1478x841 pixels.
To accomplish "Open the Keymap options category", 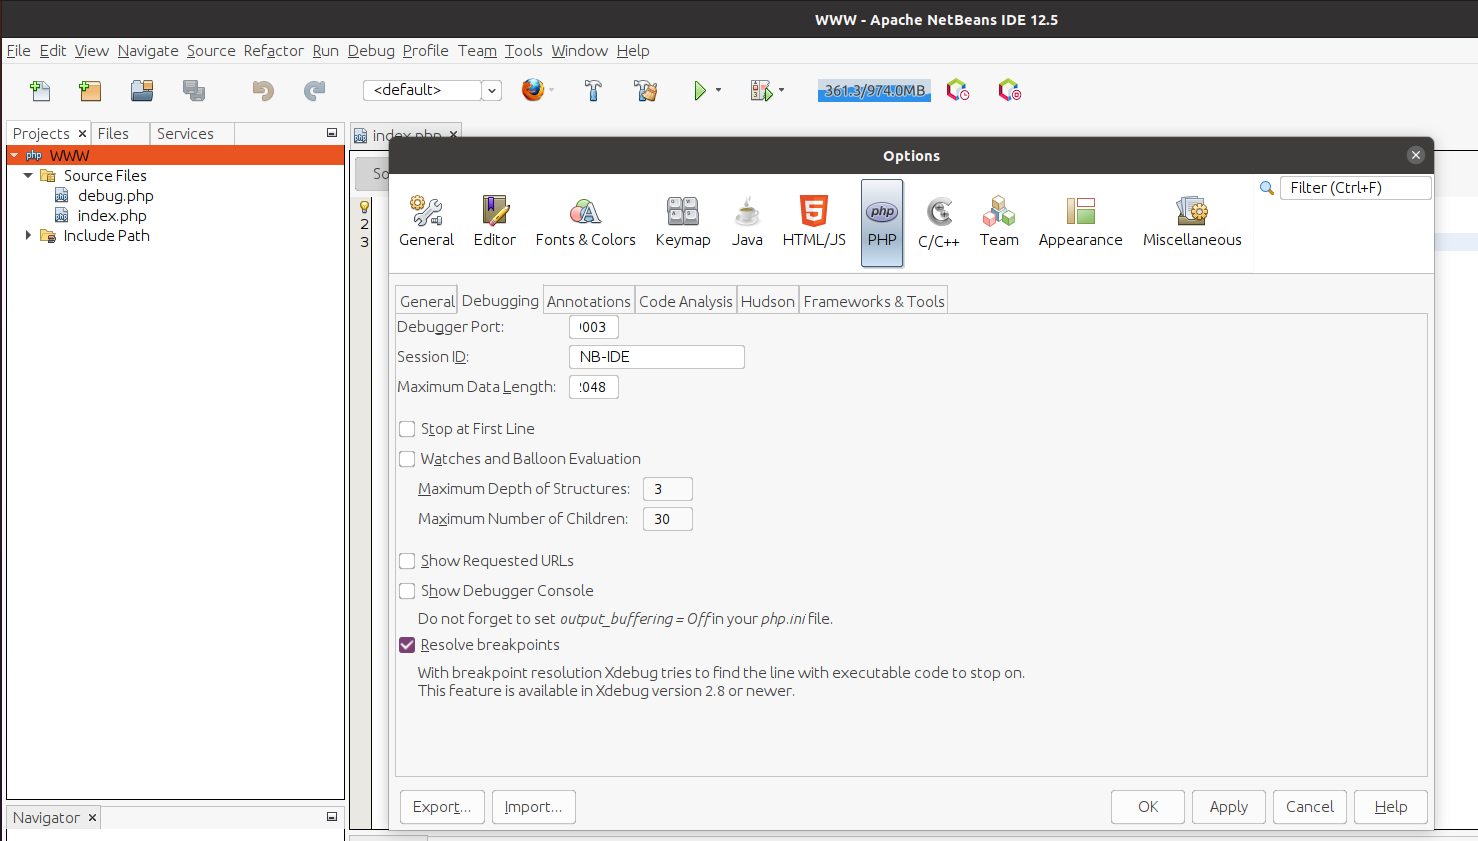I will [x=683, y=222].
